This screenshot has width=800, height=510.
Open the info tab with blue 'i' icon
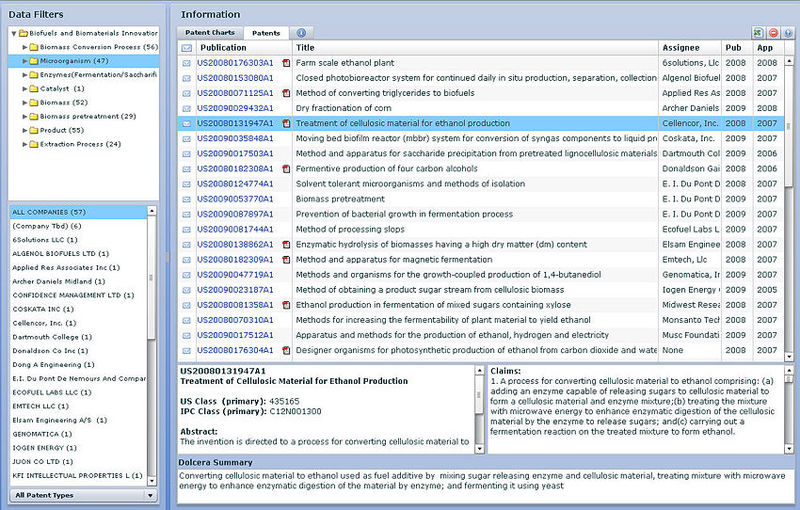tap(302, 33)
